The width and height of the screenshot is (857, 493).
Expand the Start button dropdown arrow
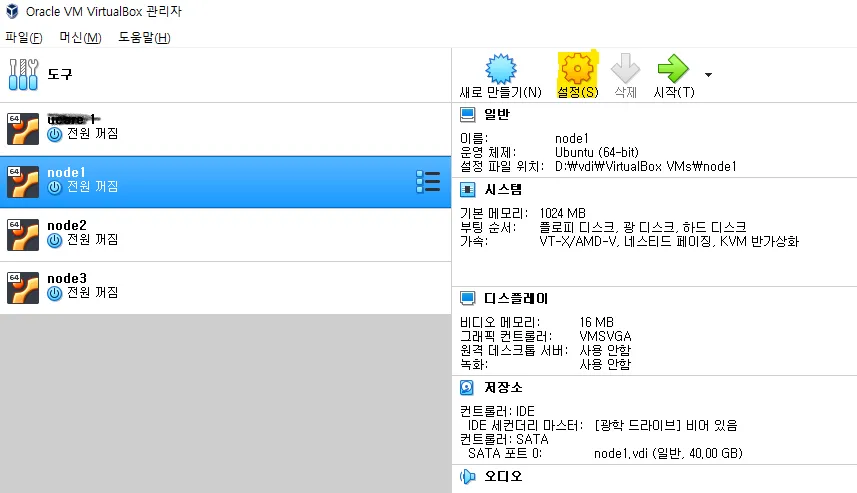708,75
